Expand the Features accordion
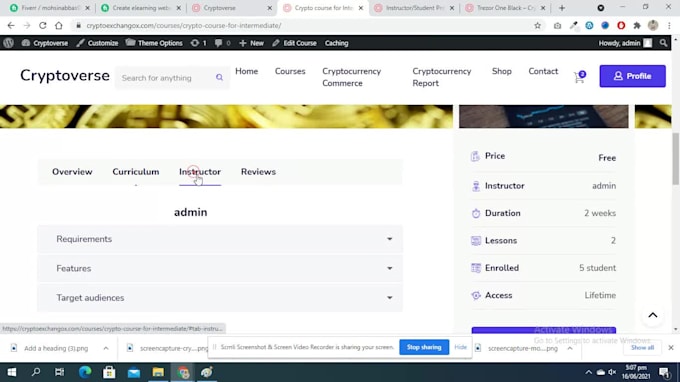The width and height of the screenshot is (680, 382). (220, 268)
